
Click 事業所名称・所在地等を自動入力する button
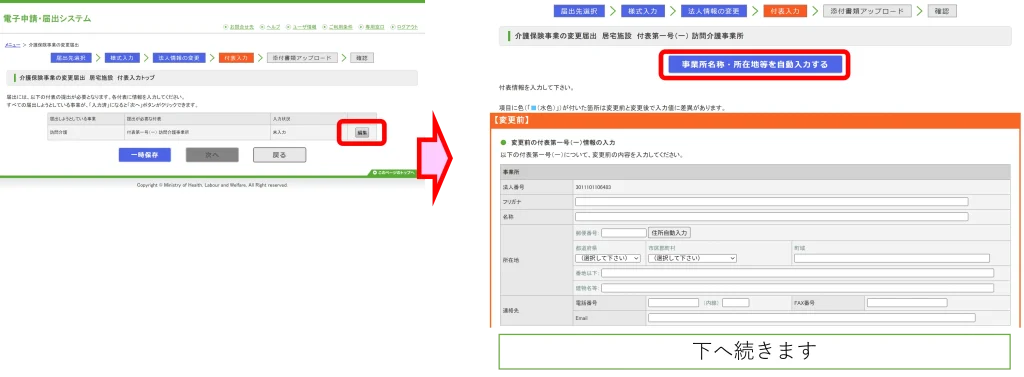click(x=754, y=65)
